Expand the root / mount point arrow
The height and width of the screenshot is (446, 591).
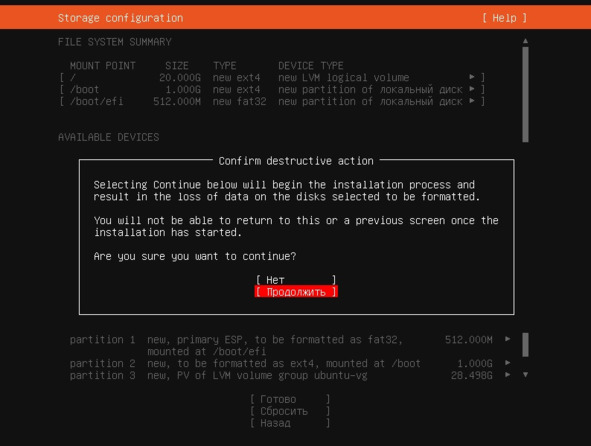coord(472,77)
